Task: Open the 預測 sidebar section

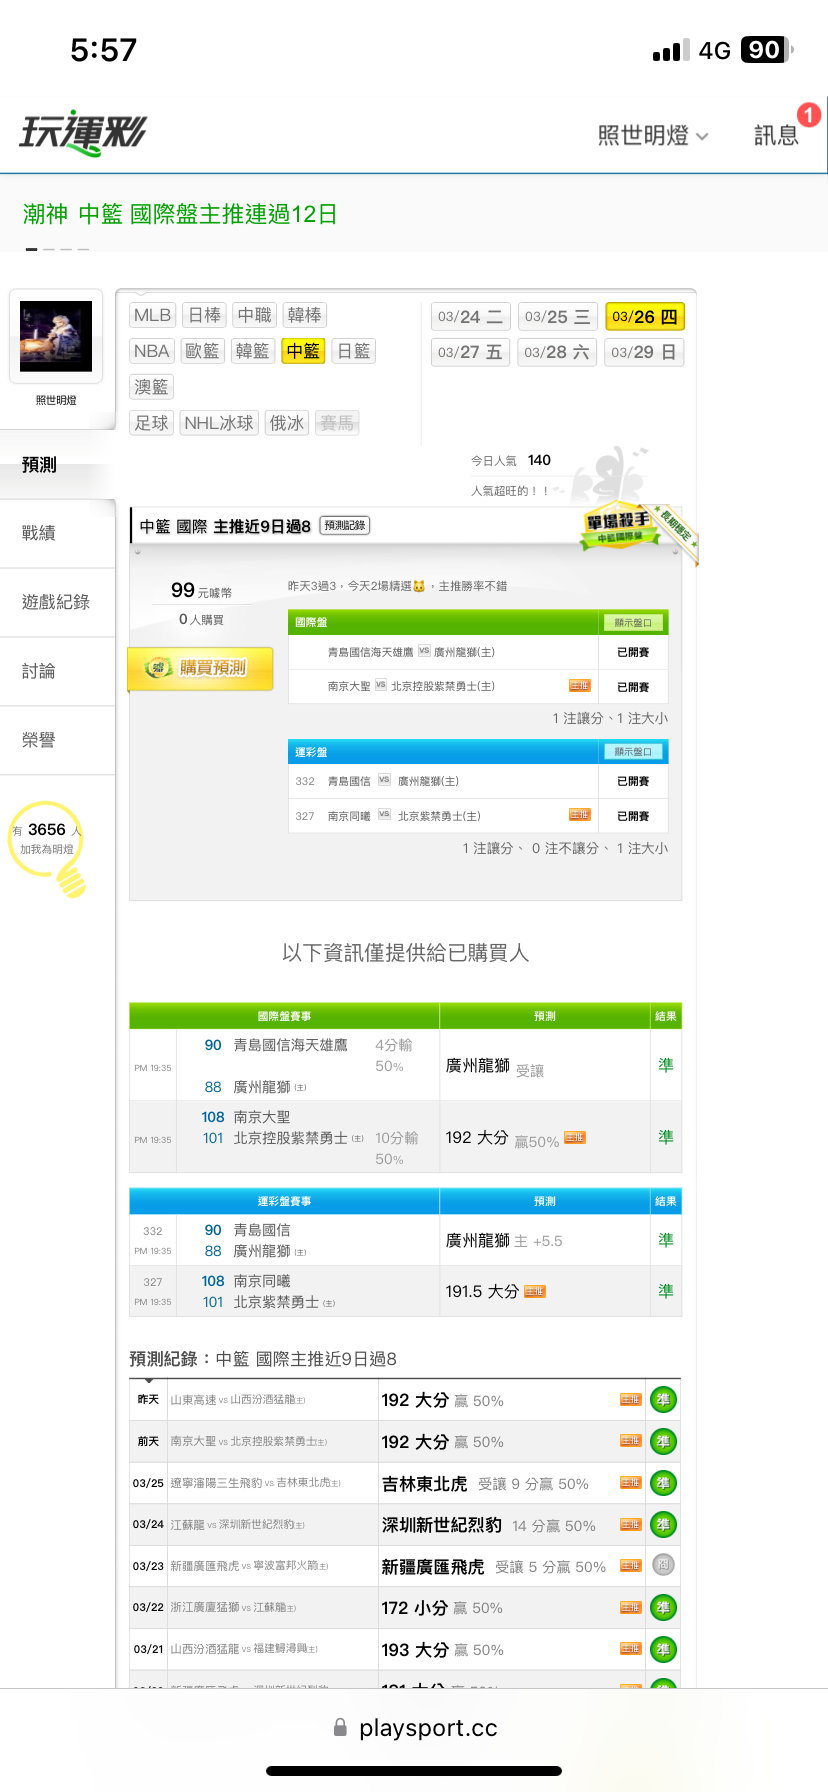Action: tap(58, 465)
